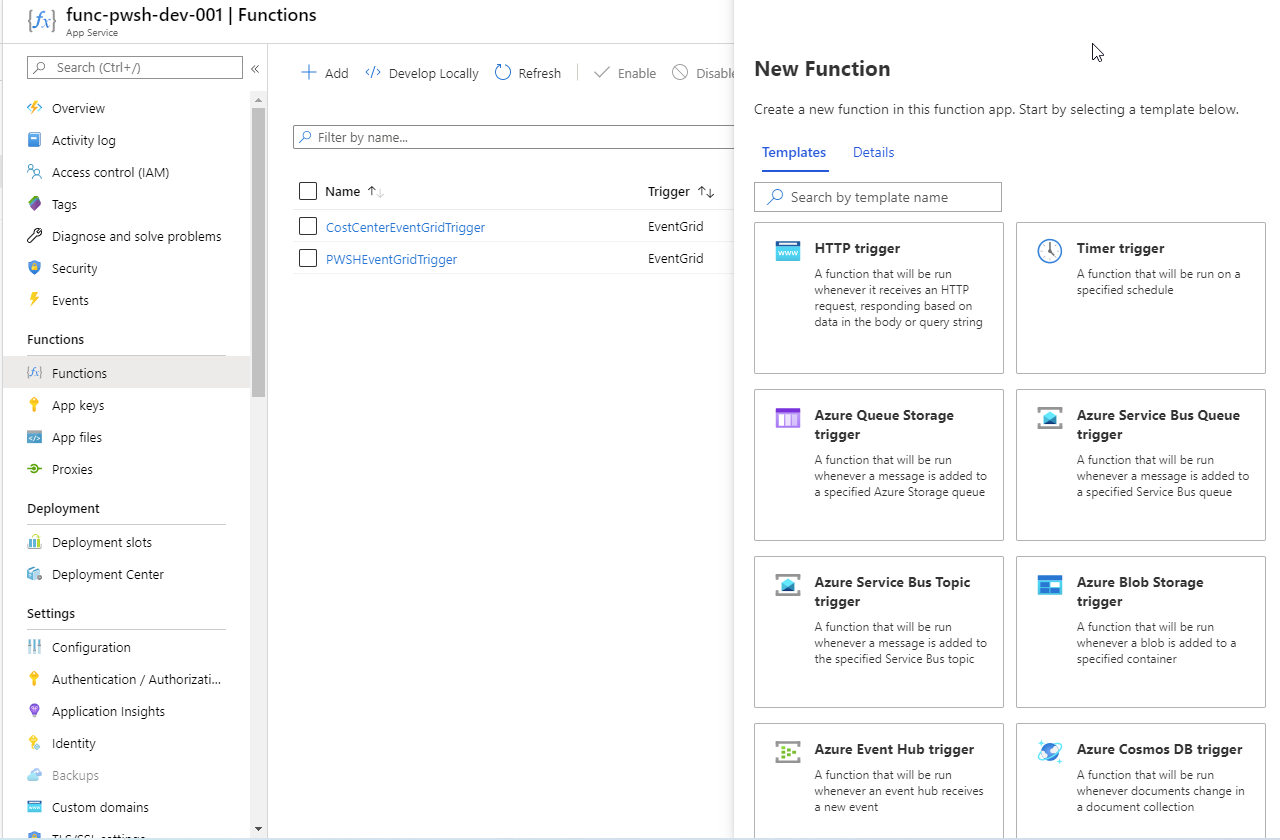Click Diagnose and solve problems wrench icon
Image resolution: width=1280 pixels, height=840 pixels.
tap(35, 236)
